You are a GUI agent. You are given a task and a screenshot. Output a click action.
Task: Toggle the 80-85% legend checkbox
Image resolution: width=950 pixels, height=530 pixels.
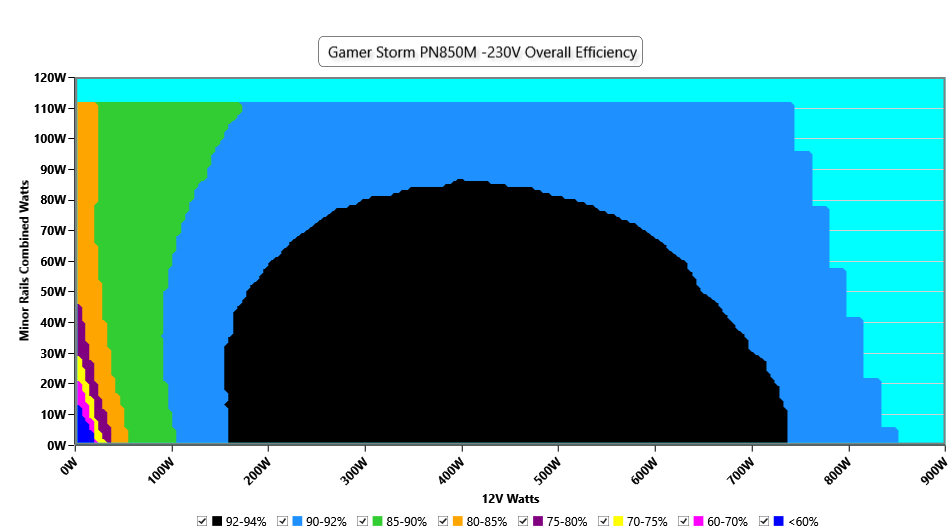[x=443, y=521]
